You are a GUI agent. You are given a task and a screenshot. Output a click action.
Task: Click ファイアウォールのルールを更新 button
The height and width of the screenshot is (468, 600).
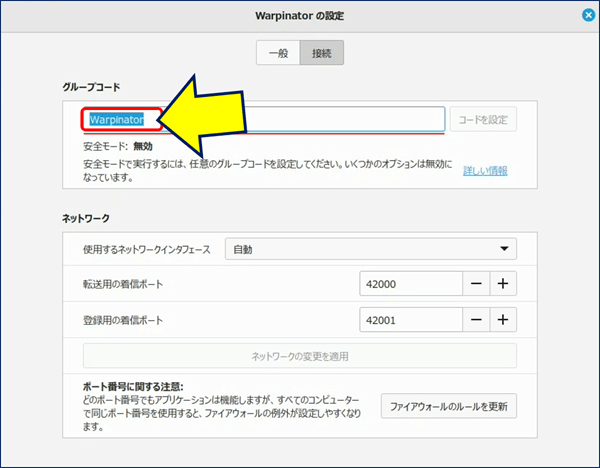click(449, 406)
